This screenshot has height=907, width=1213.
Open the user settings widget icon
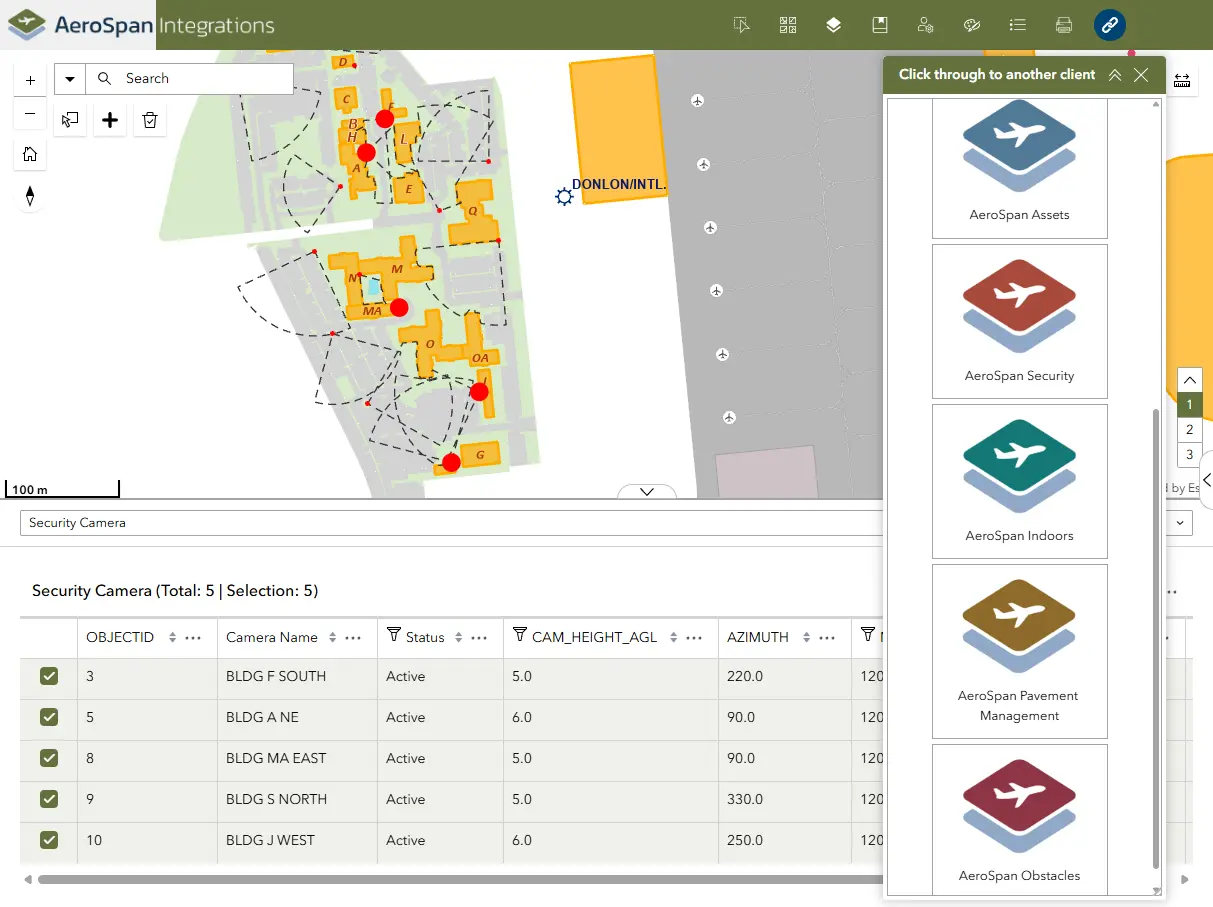(926, 25)
